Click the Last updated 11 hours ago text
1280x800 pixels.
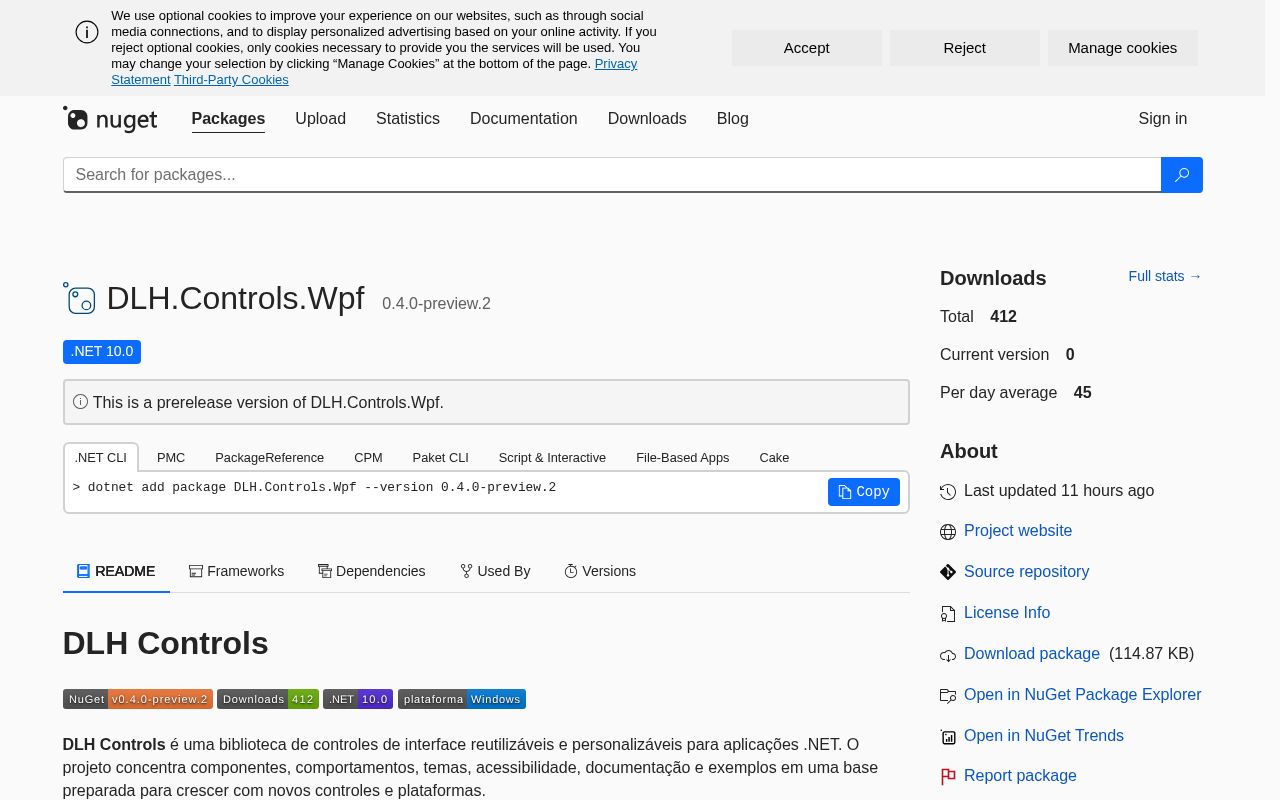point(1059,491)
